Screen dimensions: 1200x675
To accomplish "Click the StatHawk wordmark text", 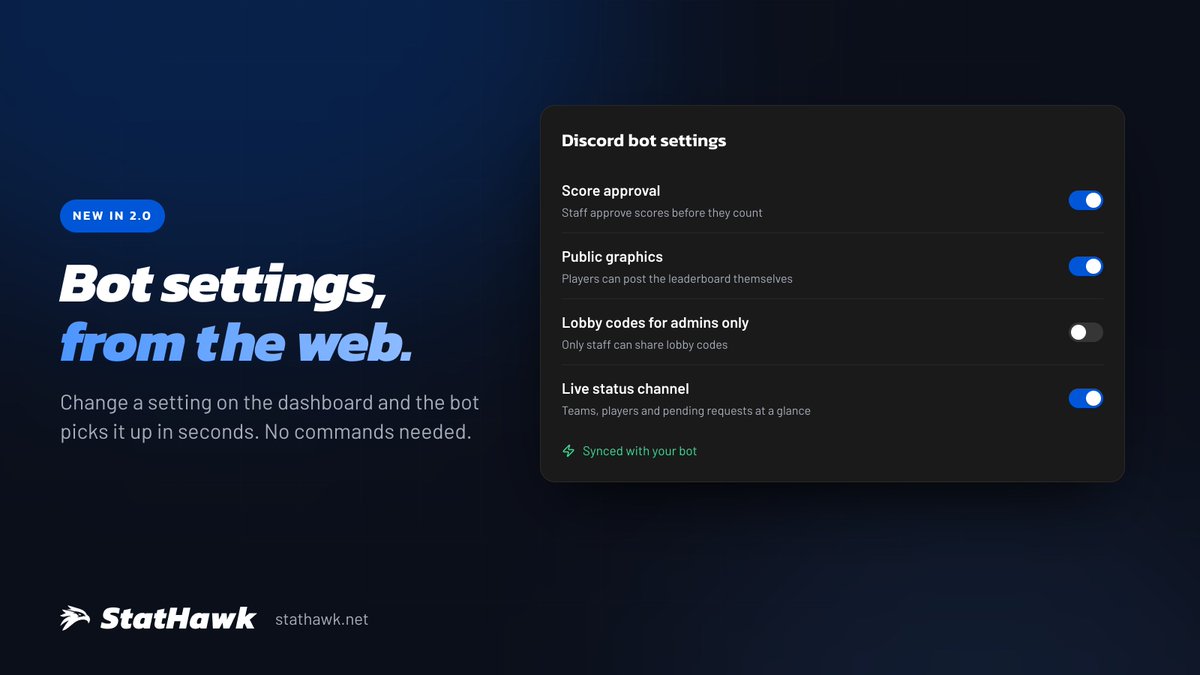I will coord(178,619).
